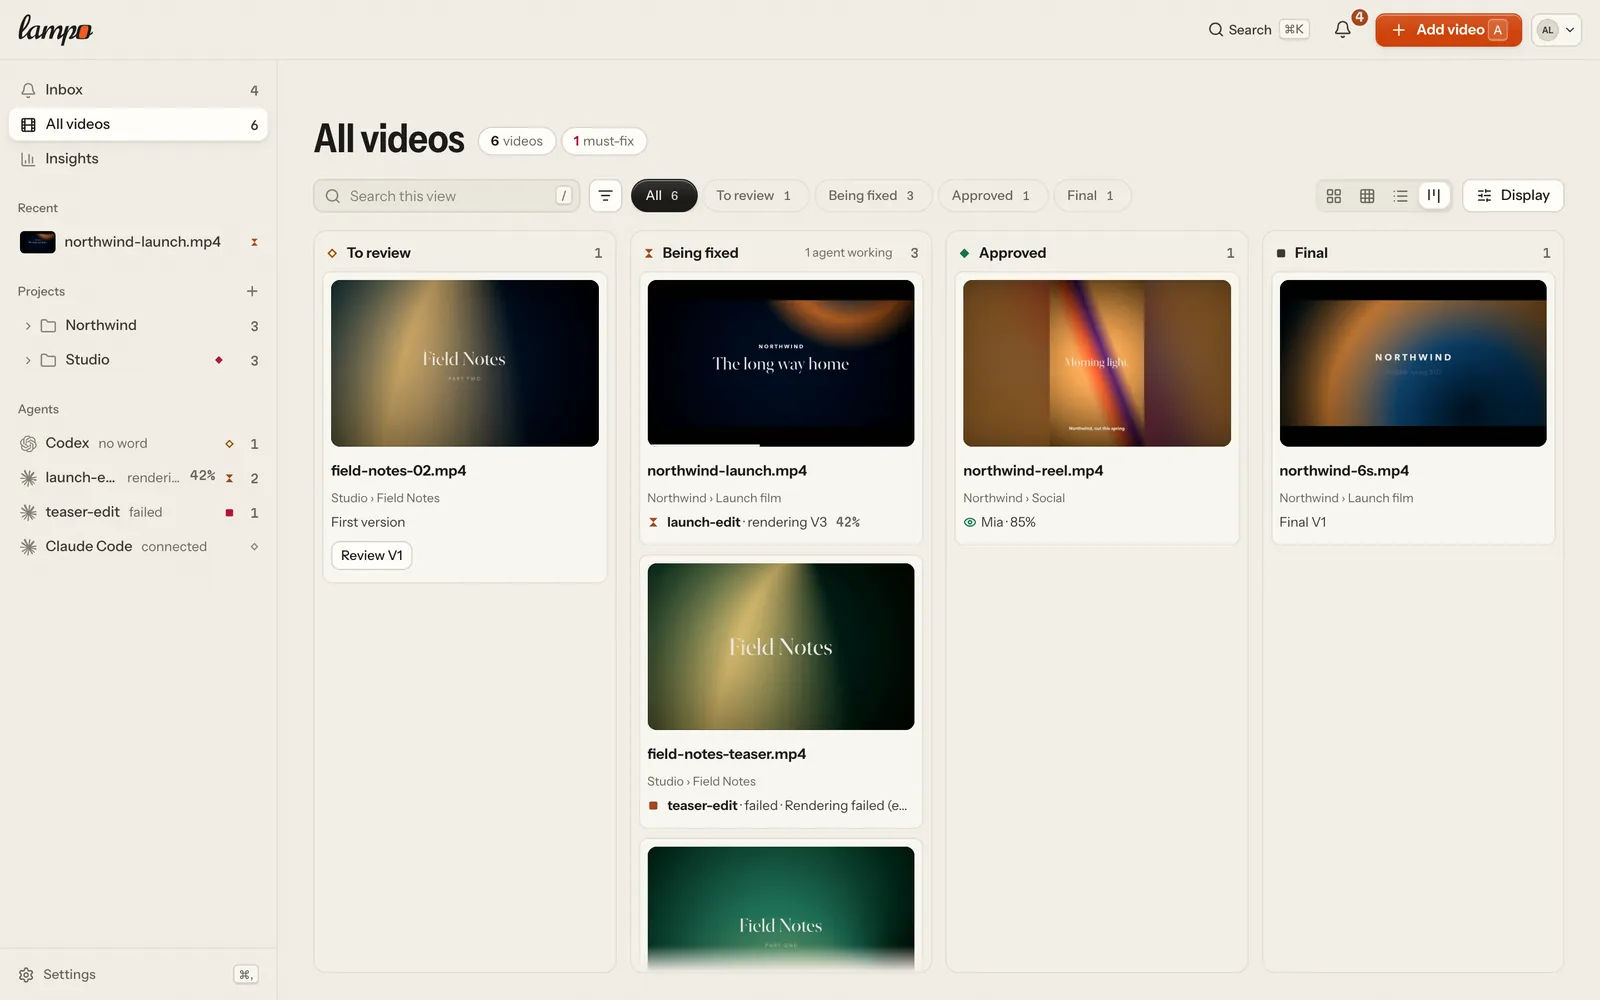
Task: Click the First version label
Action: click(368, 522)
